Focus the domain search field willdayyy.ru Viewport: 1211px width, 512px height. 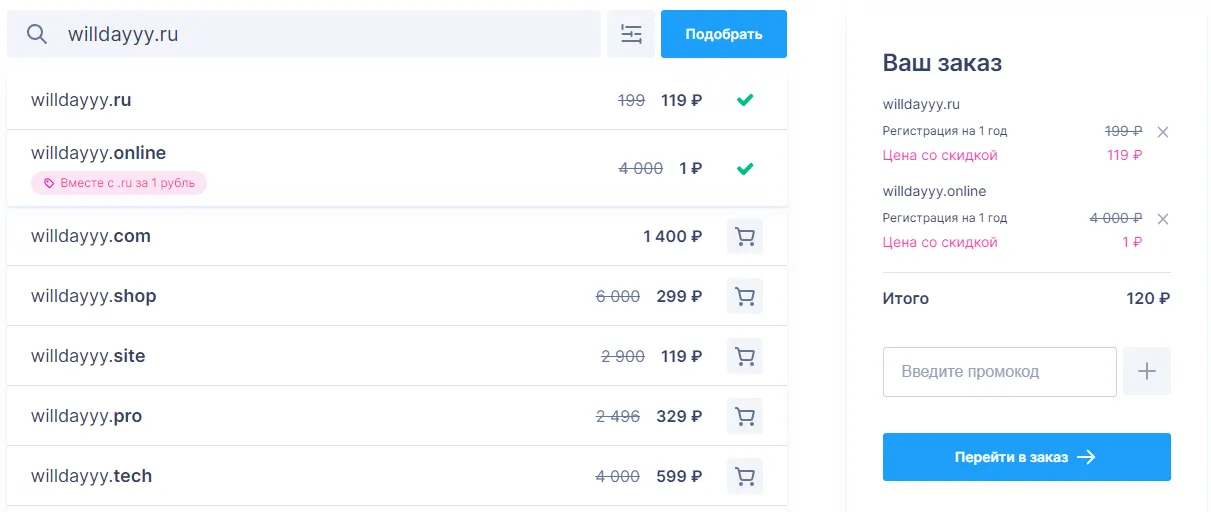tap(304, 34)
